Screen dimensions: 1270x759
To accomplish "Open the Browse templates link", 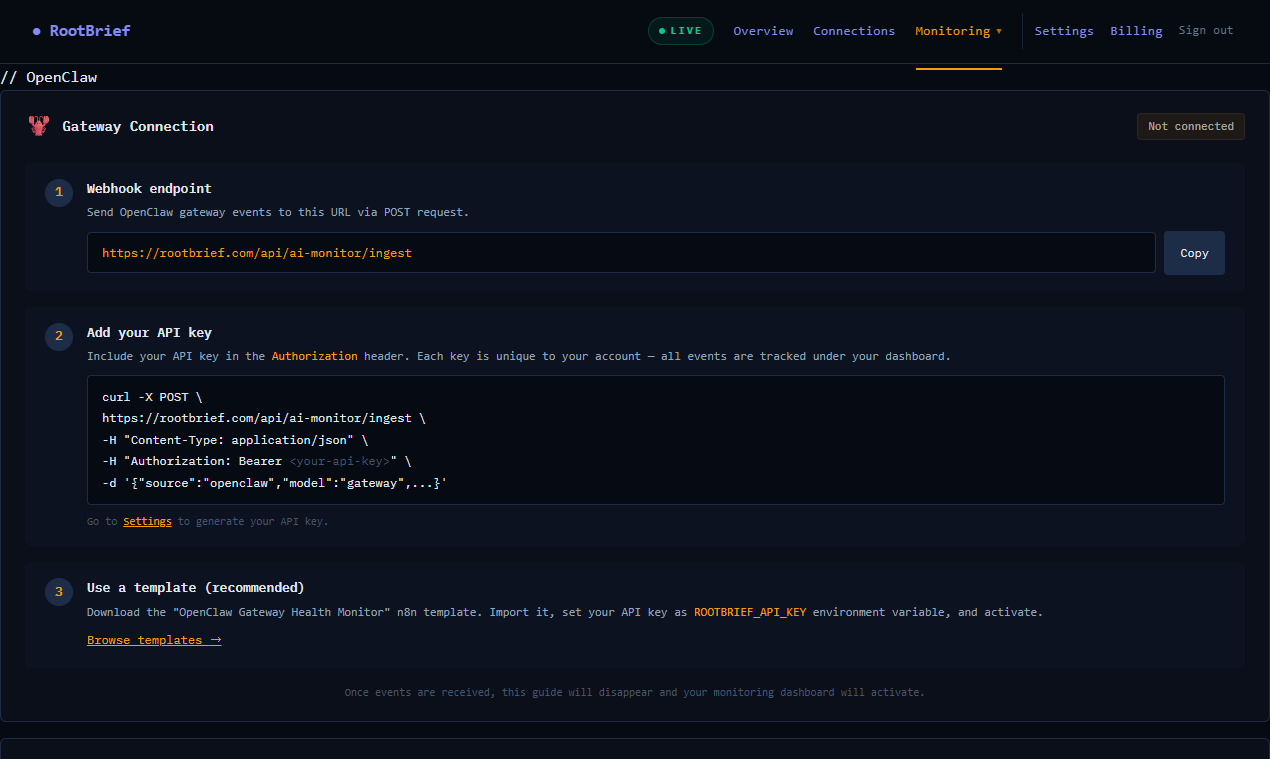I will pyautogui.click(x=154, y=640).
